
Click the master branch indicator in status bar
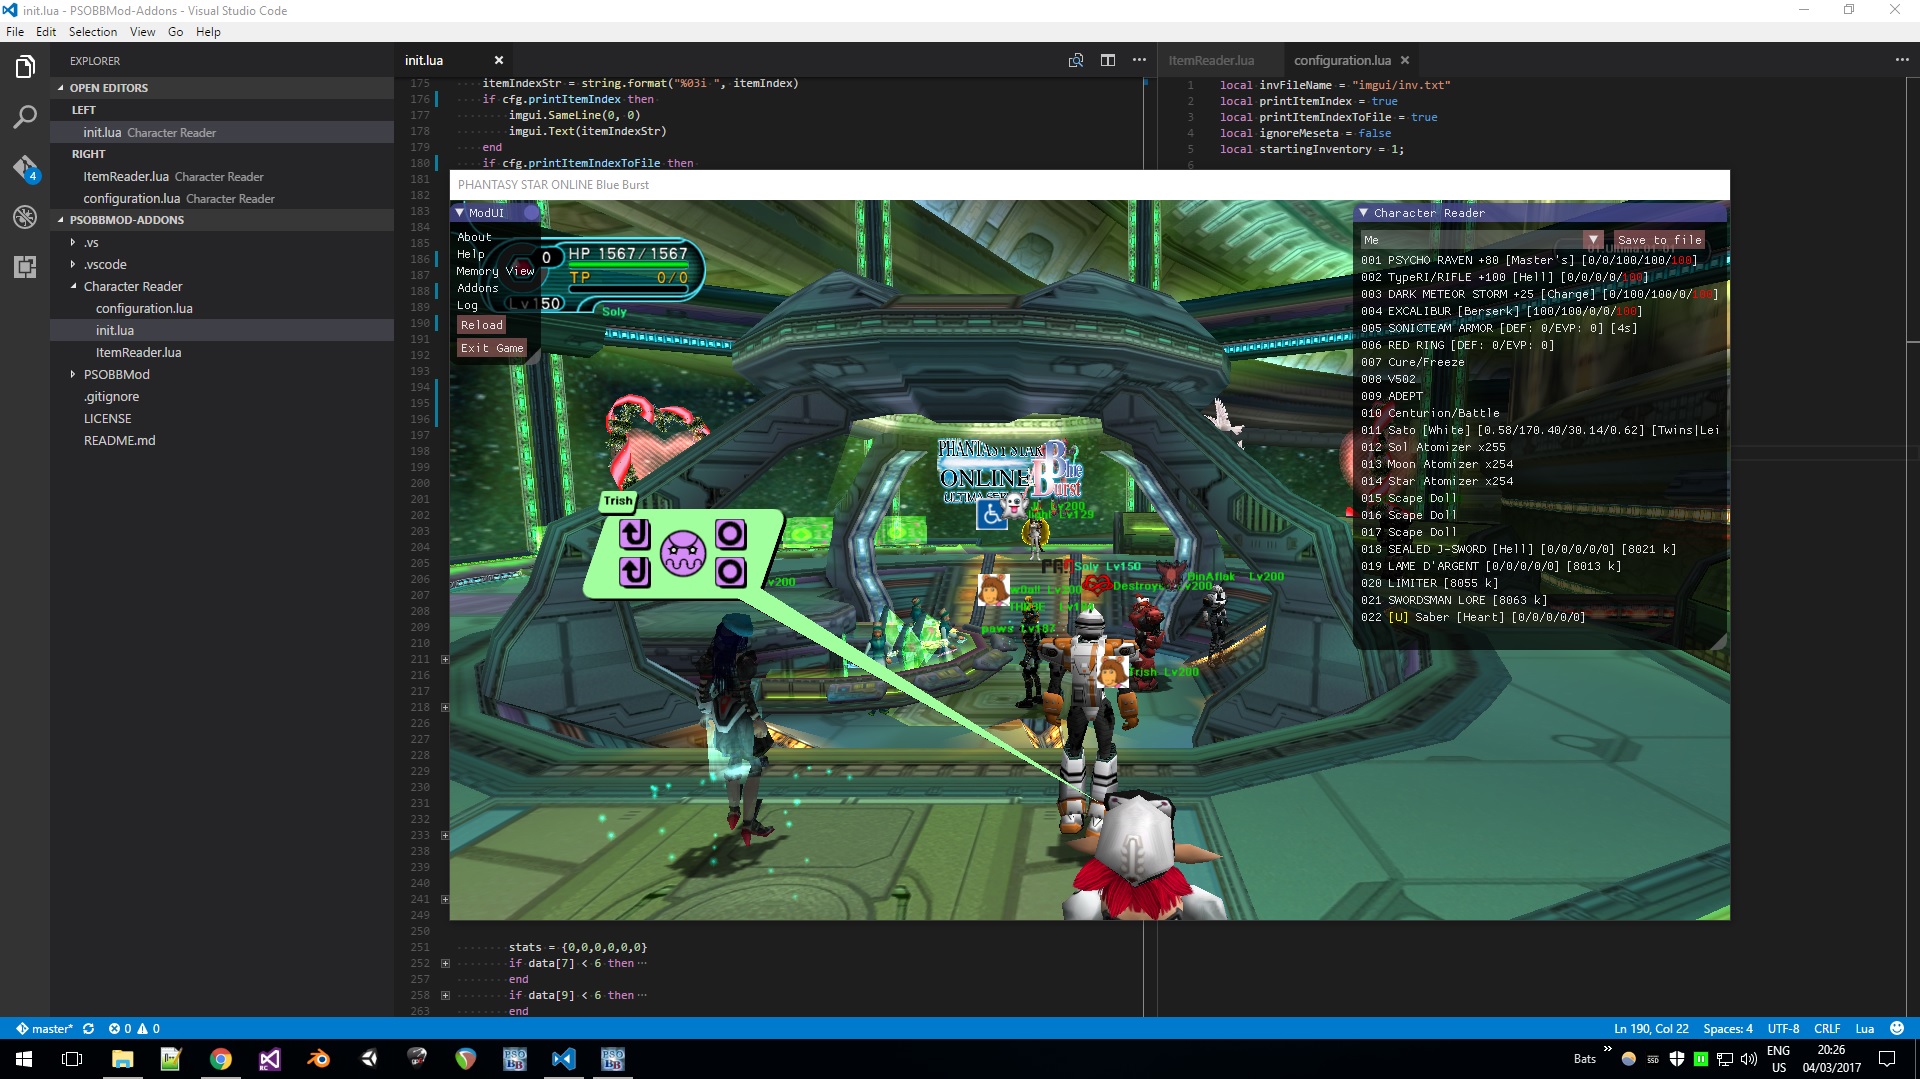click(44, 1029)
